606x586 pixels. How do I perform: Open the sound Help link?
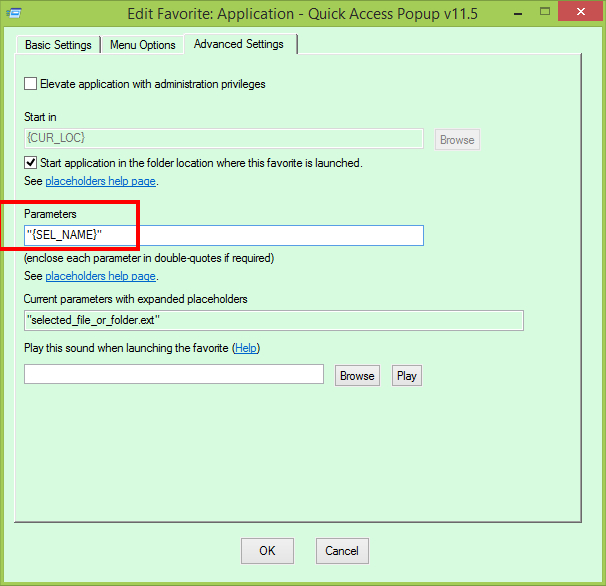tap(246, 348)
